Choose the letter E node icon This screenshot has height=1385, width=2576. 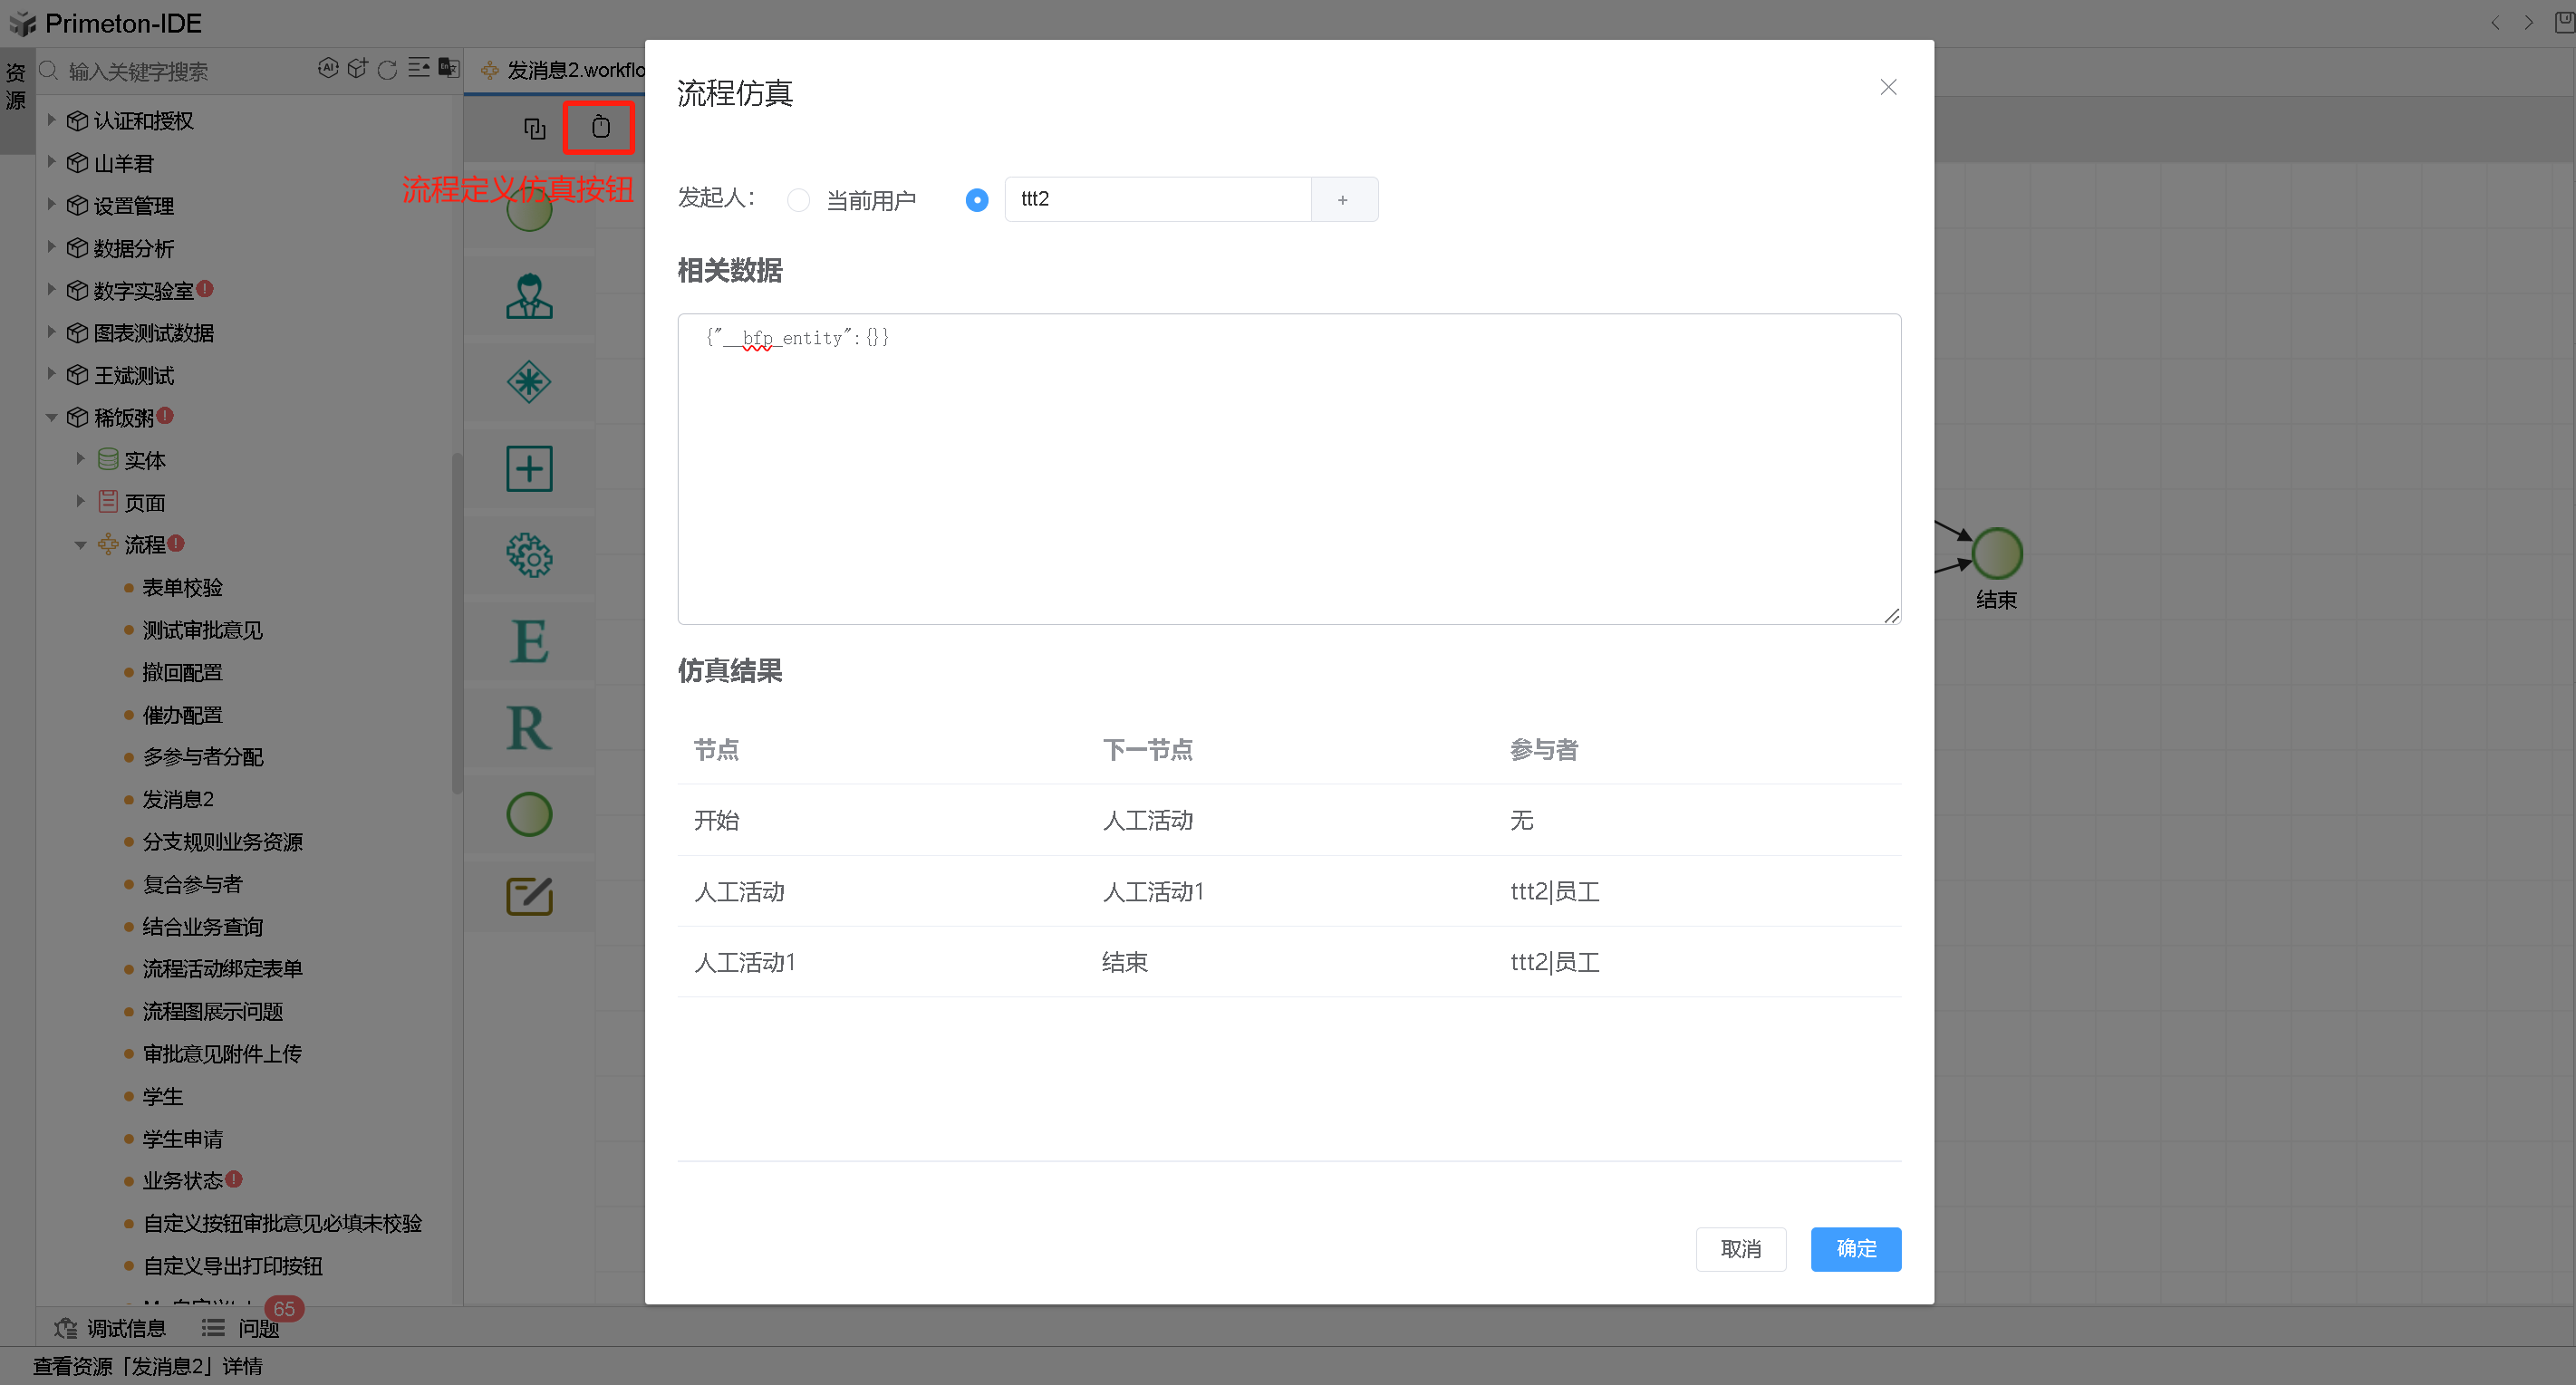click(x=529, y=642)
